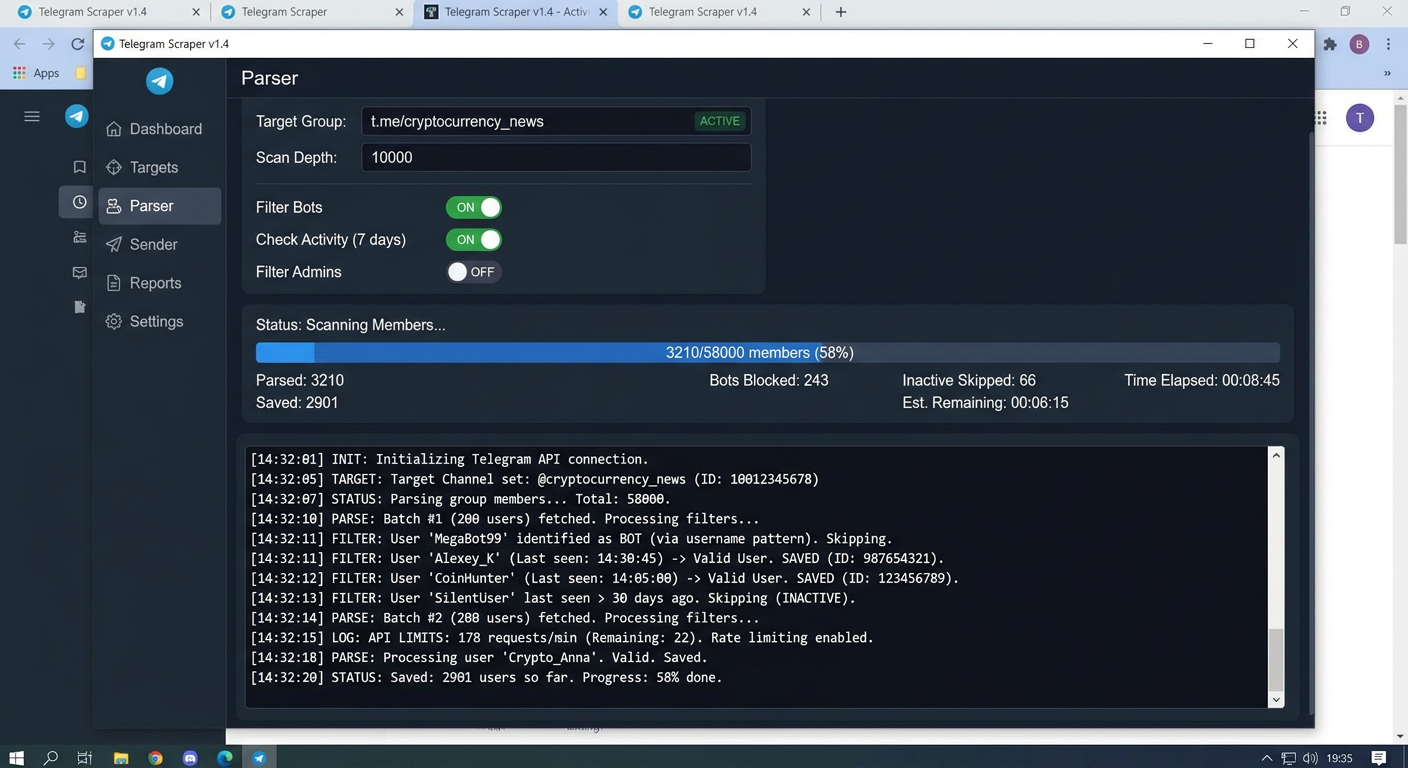Open Windows taskbar search
Viewport: 1408px width, 768px height.
(x=51, y=758)
